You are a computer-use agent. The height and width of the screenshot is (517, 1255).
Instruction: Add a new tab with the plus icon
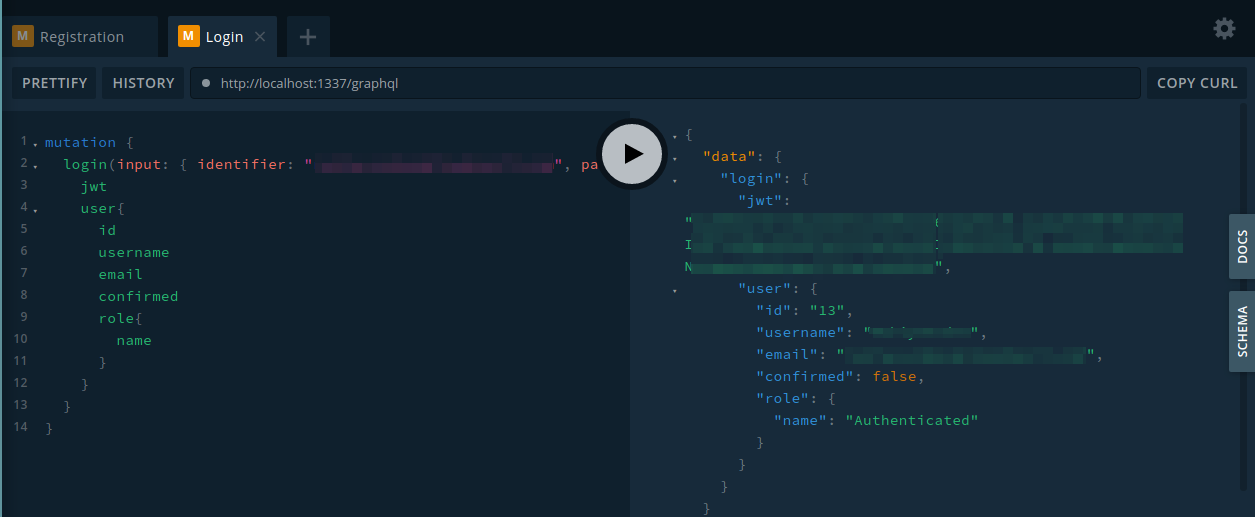coord(308,37)
